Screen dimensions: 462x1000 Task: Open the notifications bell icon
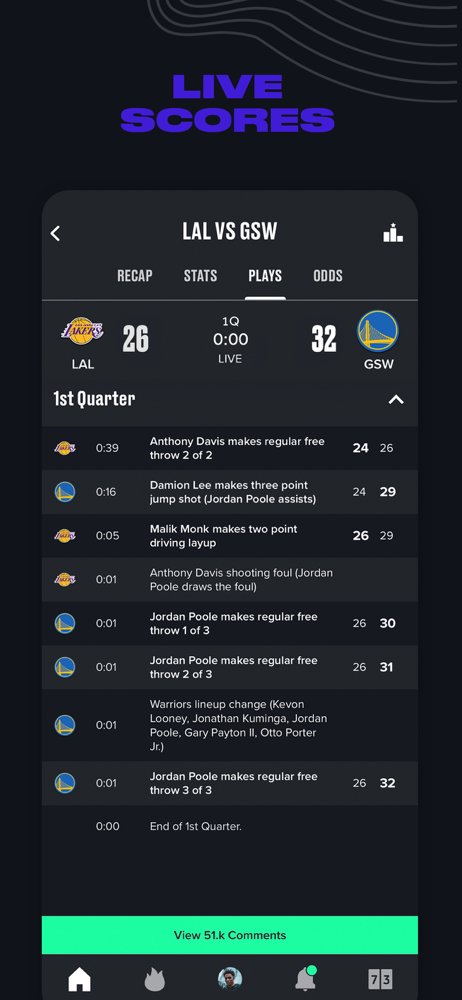click(x=304, y=978)
